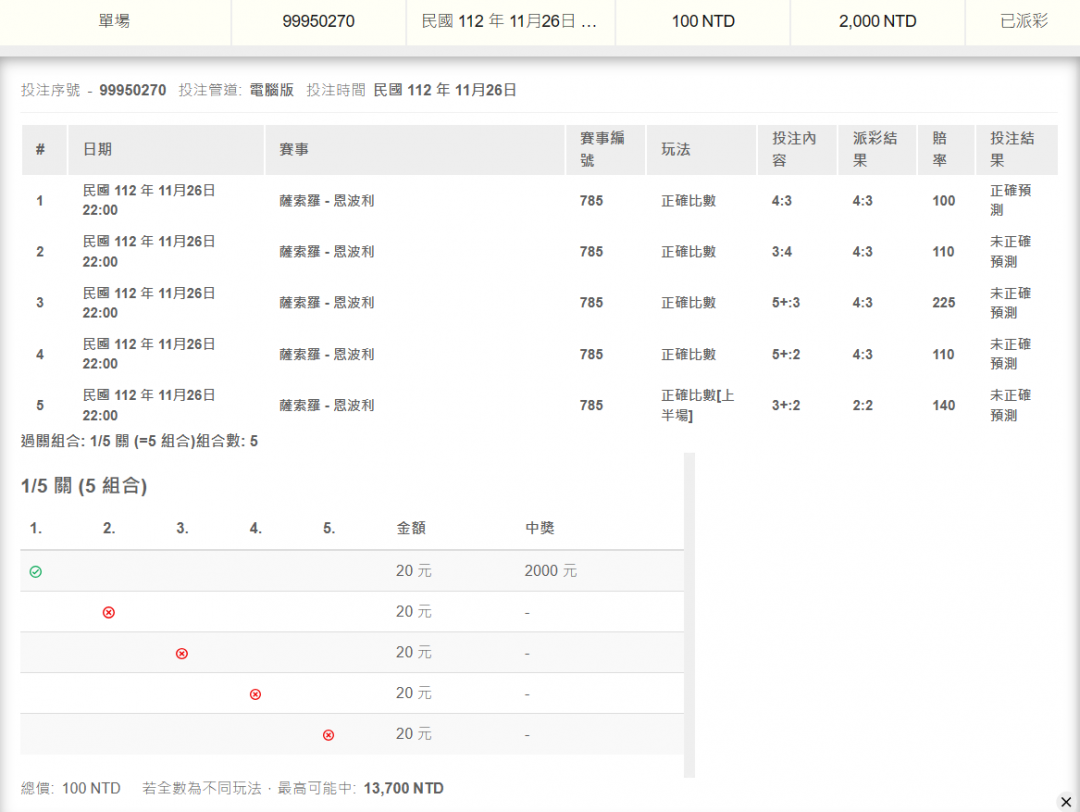
Task: Click bet content 4:3 in row 1
Action: (x=782, y=201)
